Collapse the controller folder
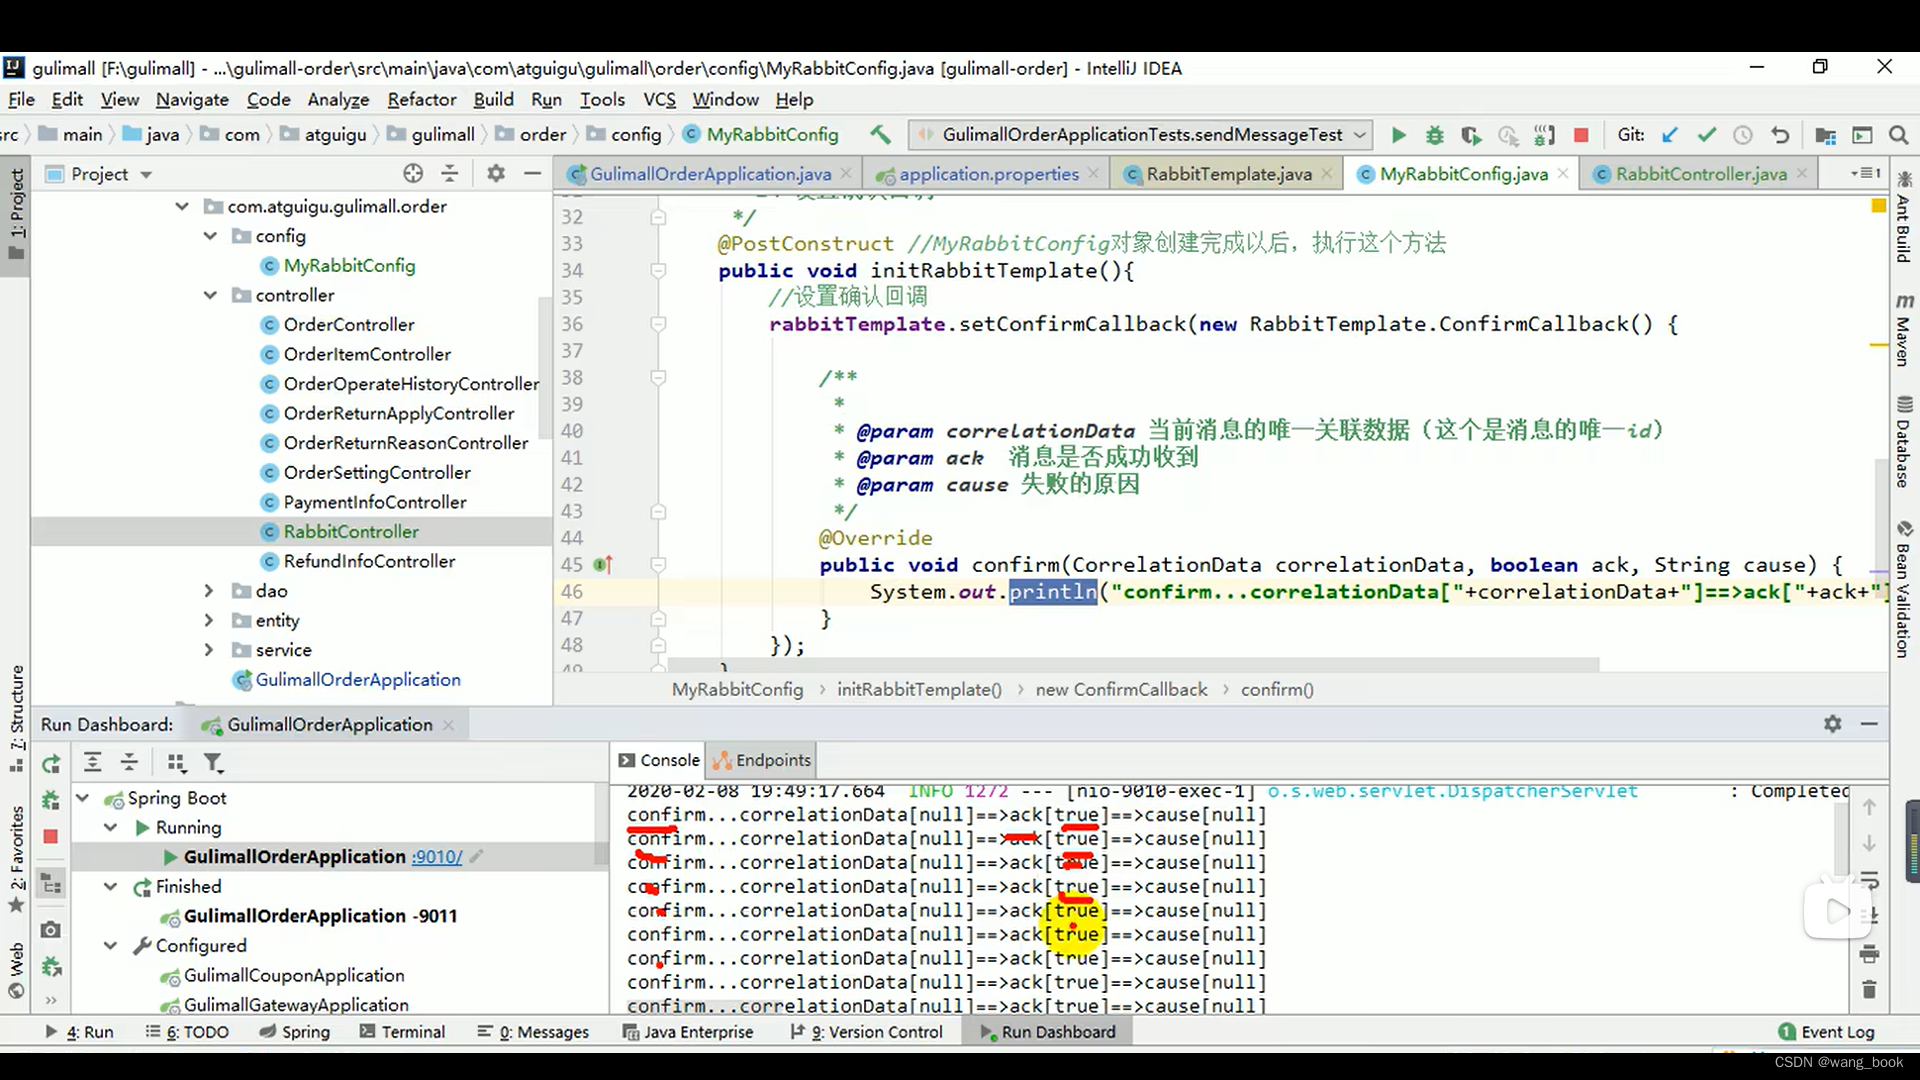This screenshot has width=1920, height=1080. click(x=210, y=295)
